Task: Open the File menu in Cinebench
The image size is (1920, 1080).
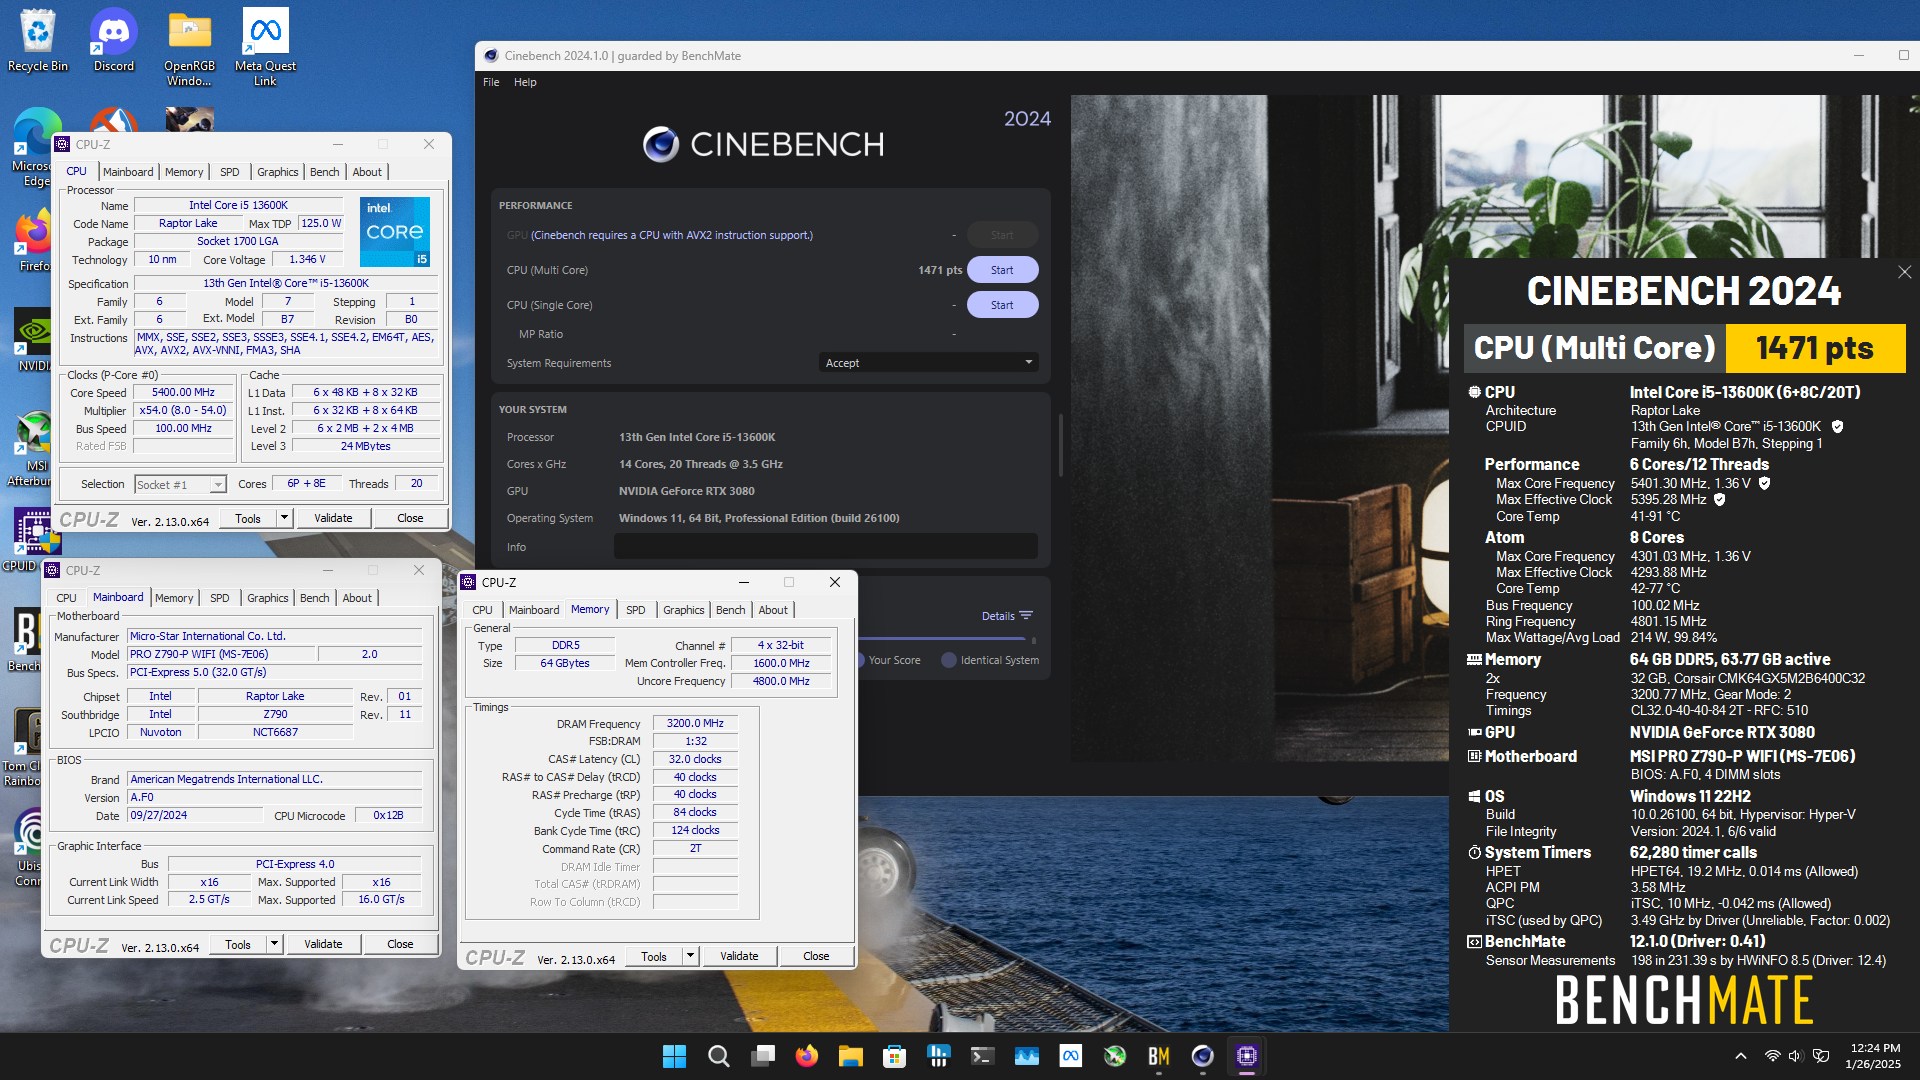Action: click(x=491, y=82)
